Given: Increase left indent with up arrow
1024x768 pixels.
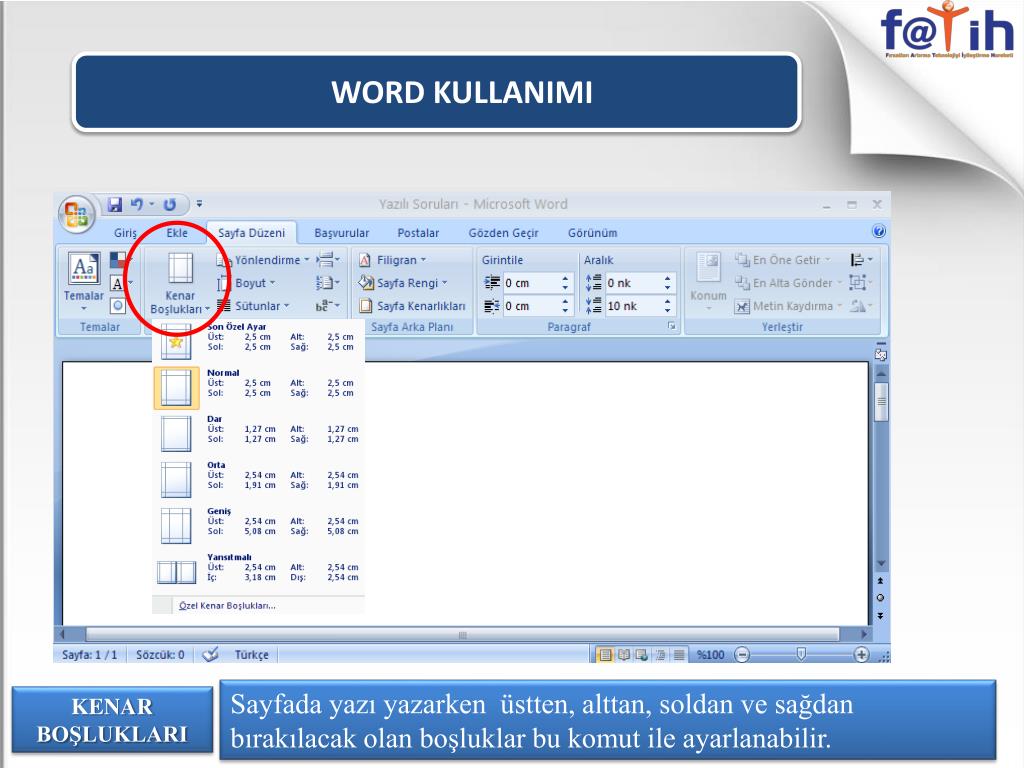Looking at the screenshot, I should click(565, 278).
